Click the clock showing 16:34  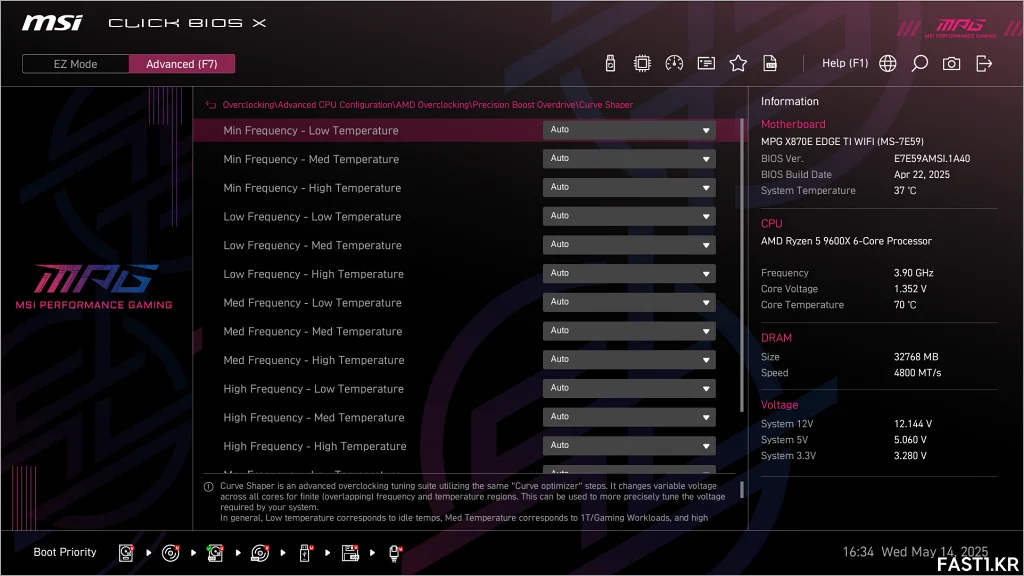click(x=858, y=552)
